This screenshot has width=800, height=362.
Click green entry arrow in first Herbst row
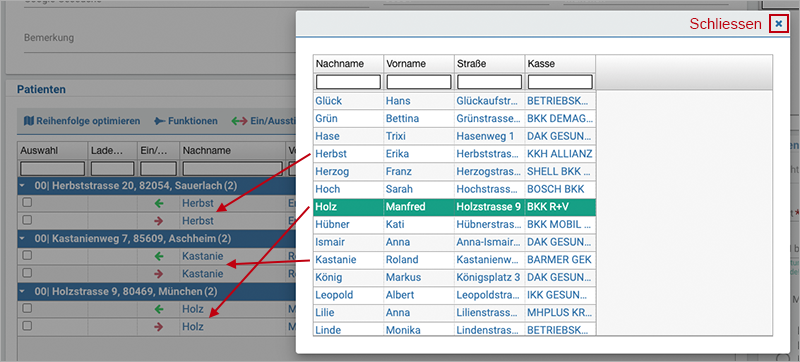159,203
